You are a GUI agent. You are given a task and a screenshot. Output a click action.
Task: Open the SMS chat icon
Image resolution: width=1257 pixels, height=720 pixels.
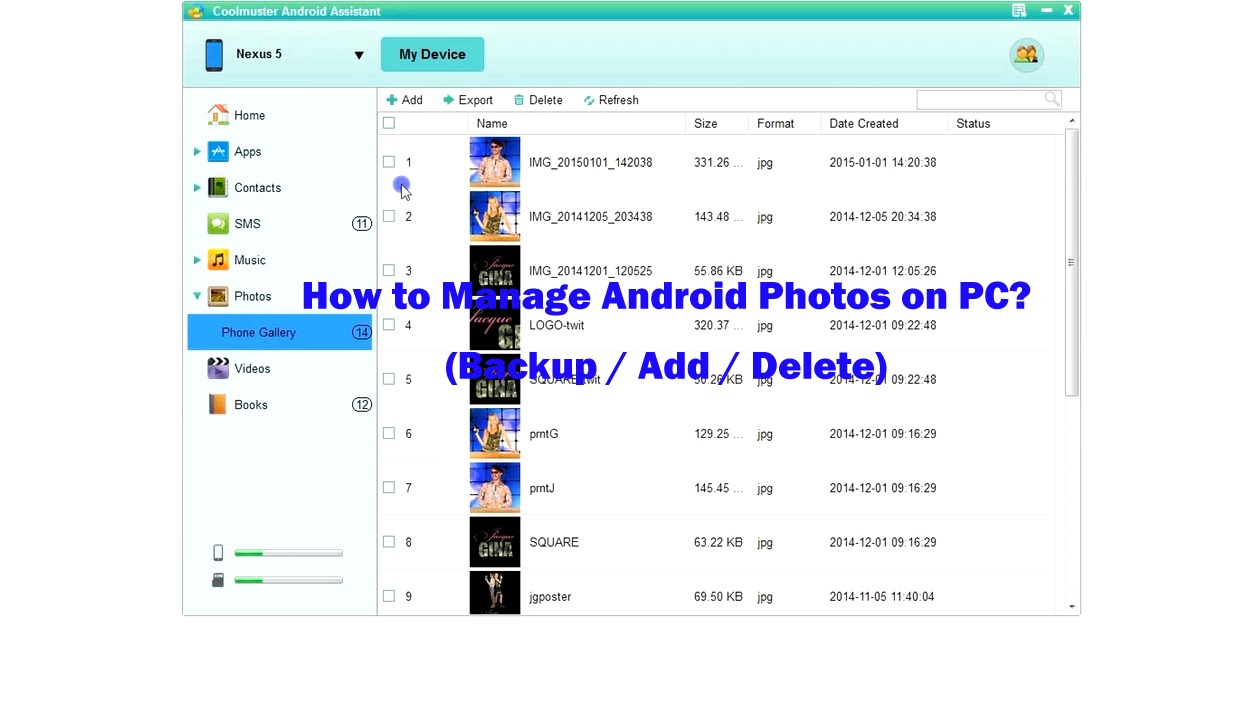click(x=218, y=224)
